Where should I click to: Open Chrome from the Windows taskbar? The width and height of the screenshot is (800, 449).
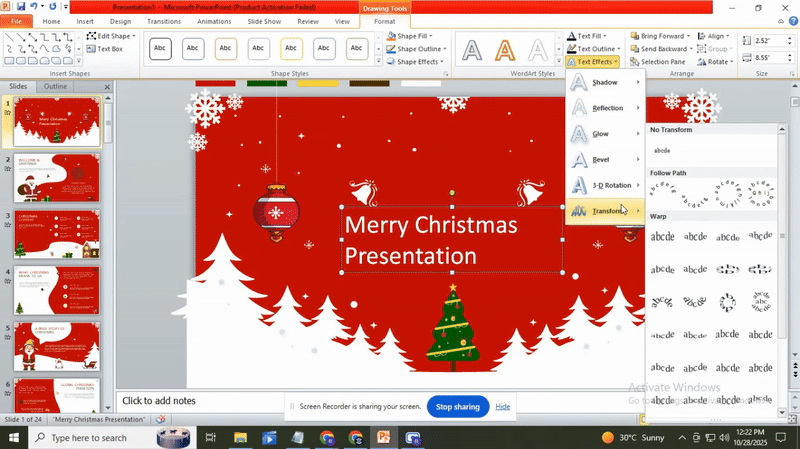[x=327, y=438]
